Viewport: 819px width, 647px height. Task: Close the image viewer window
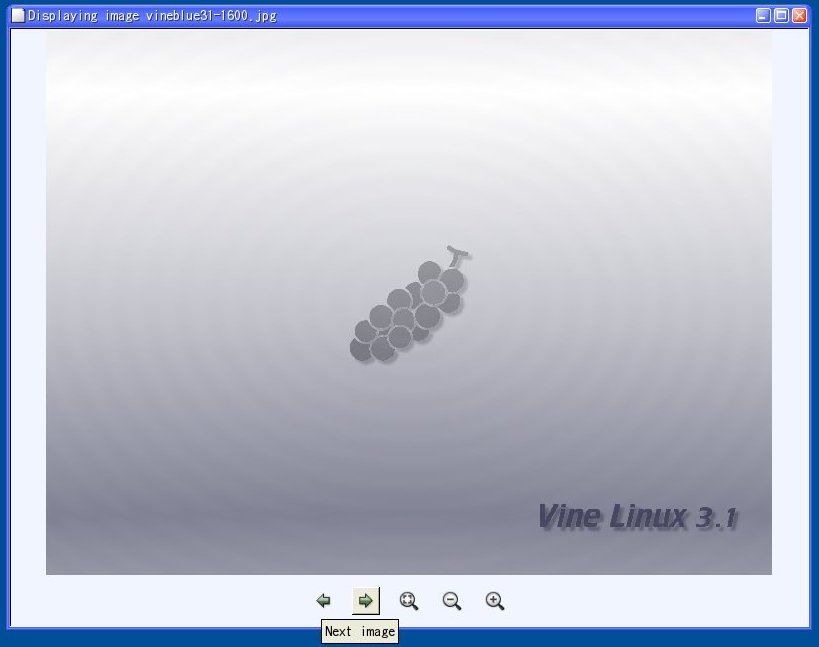coord(799,16)
